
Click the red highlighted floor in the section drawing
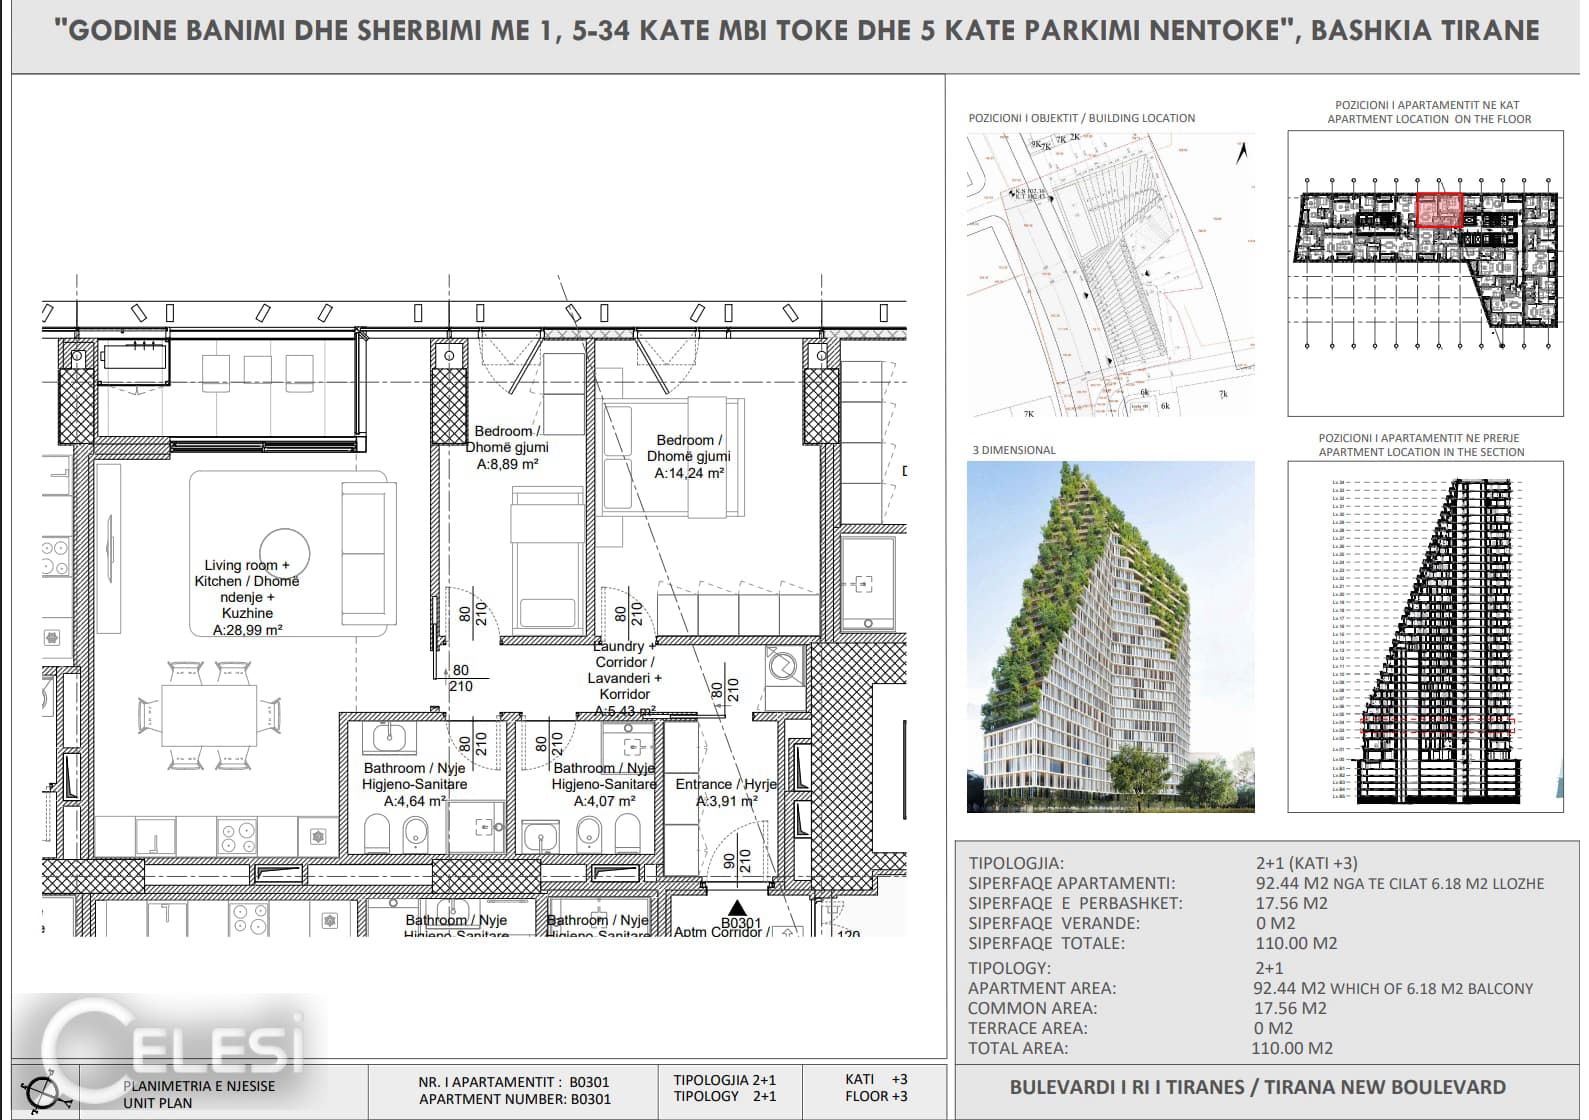(1438, 725)
